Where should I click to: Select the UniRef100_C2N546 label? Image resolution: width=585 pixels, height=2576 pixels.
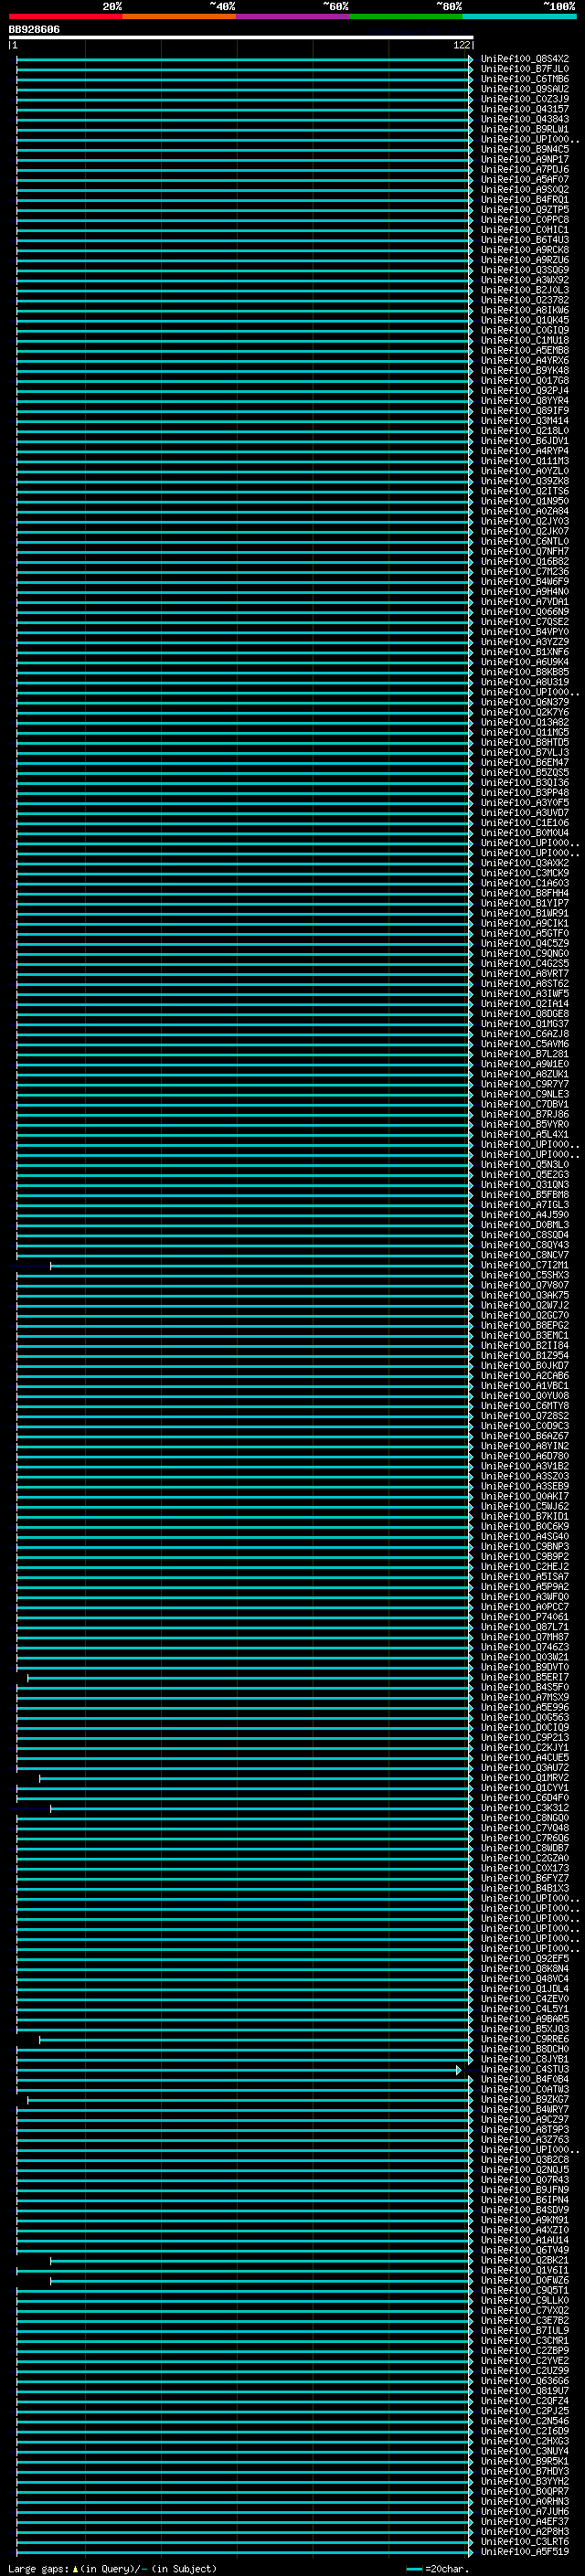(525, 2421)
